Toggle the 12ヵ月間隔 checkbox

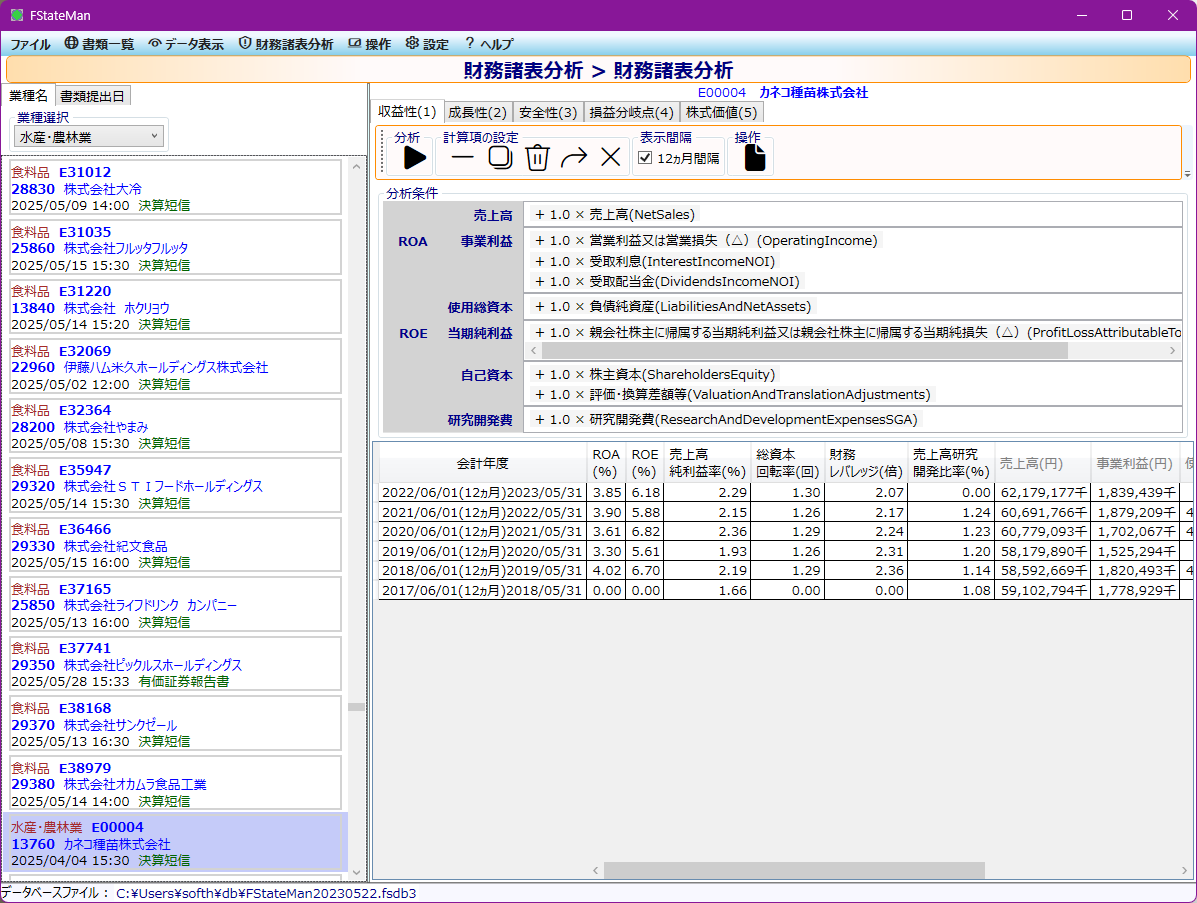pos(645,158)
